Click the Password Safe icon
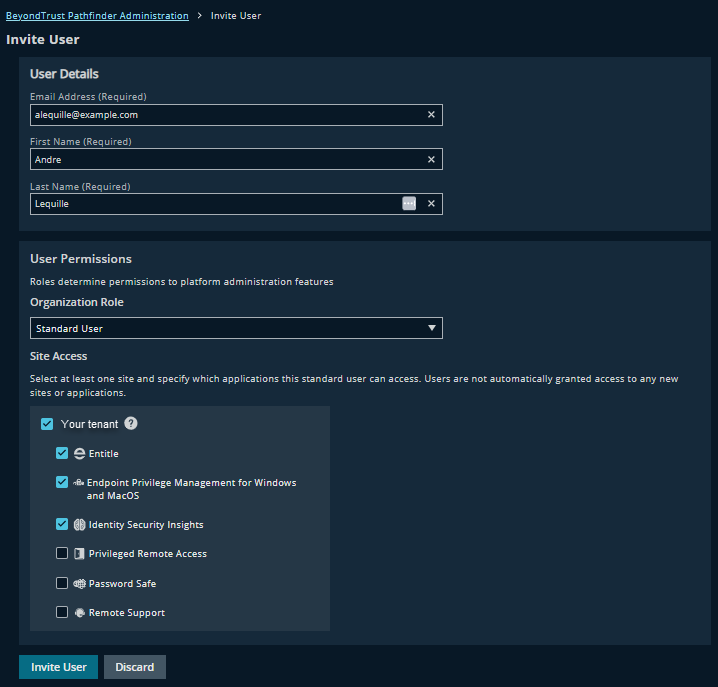 (x=80, y=583)
